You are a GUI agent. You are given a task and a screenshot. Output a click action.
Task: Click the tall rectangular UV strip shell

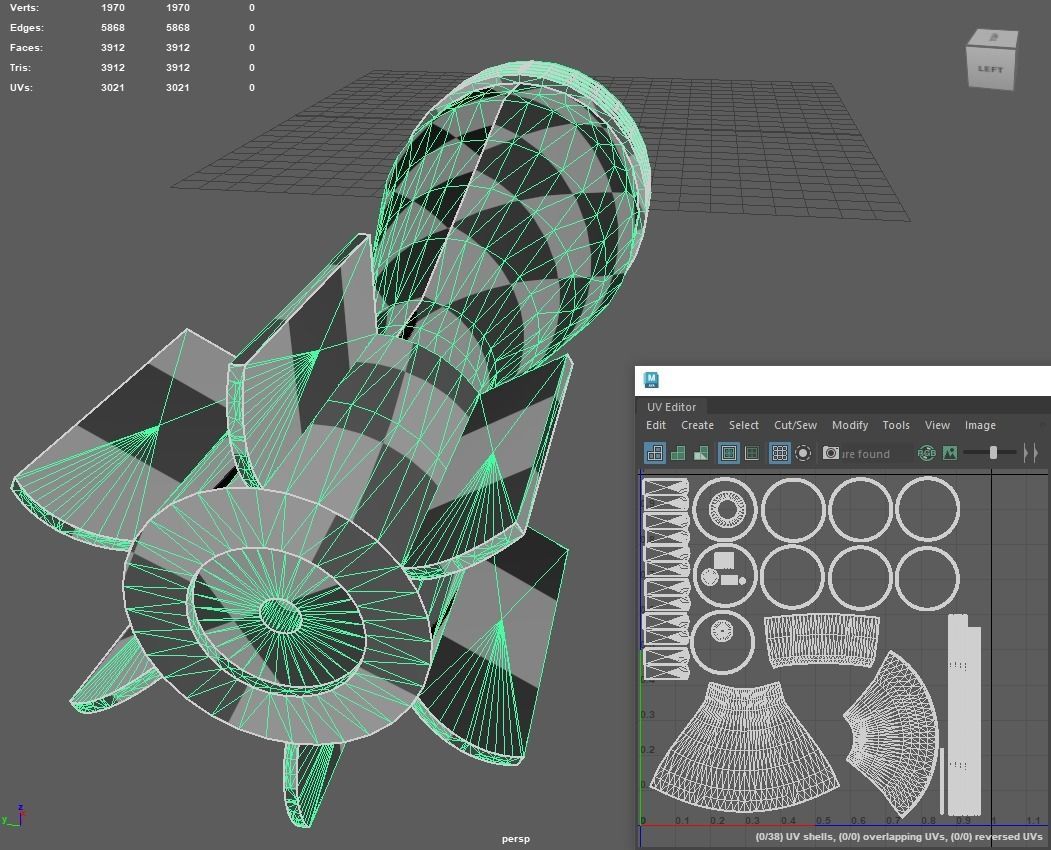[x=965, y=715]
